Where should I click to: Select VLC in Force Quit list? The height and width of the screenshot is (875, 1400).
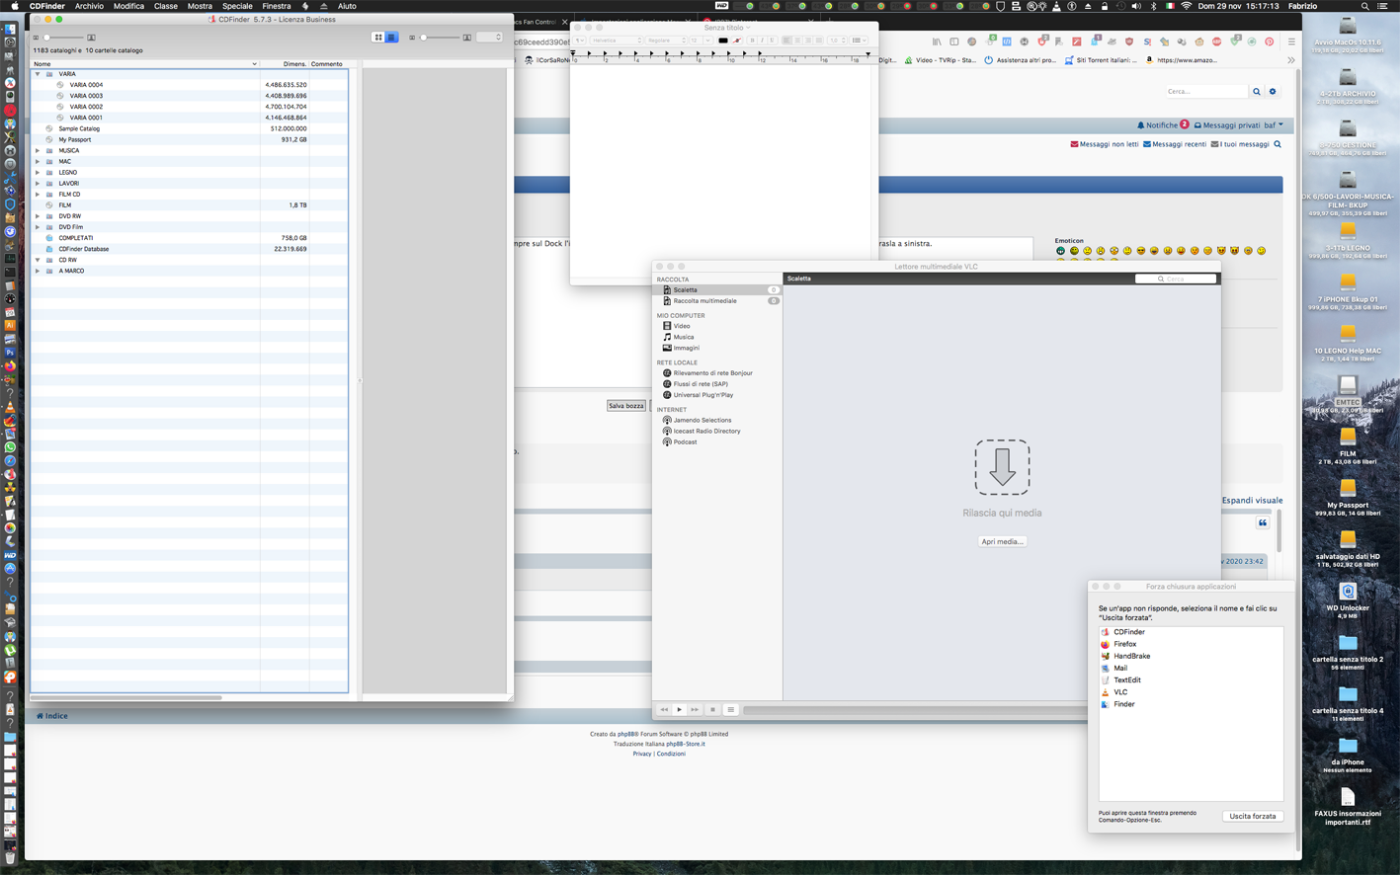[1190, 692]
